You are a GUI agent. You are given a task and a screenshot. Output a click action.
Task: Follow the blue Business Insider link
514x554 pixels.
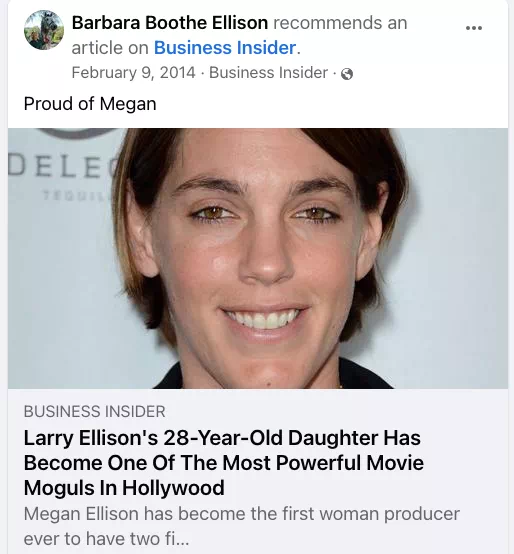point(225,48)
